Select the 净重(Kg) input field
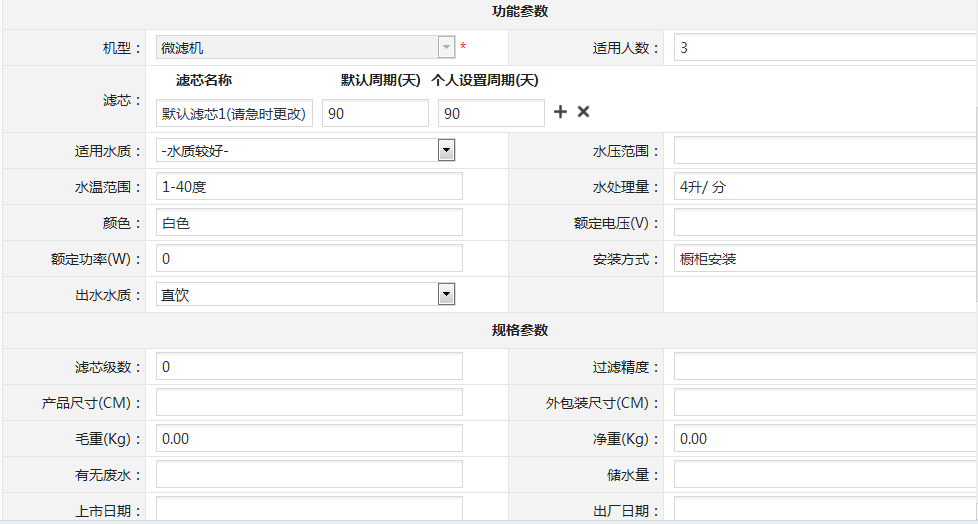The width and height of the screenshot is (978, 524). point(824,438)
